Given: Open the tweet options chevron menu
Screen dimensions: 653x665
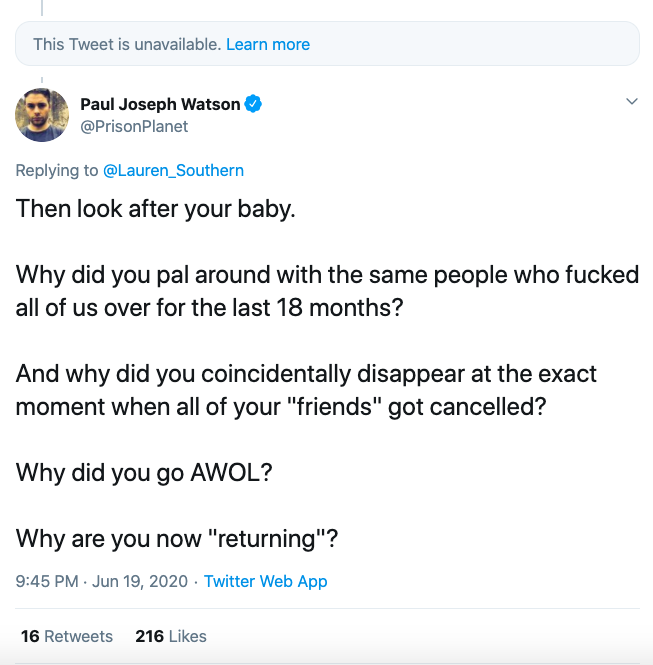Looking at the screenshot, I should click(x=631, y=102).
